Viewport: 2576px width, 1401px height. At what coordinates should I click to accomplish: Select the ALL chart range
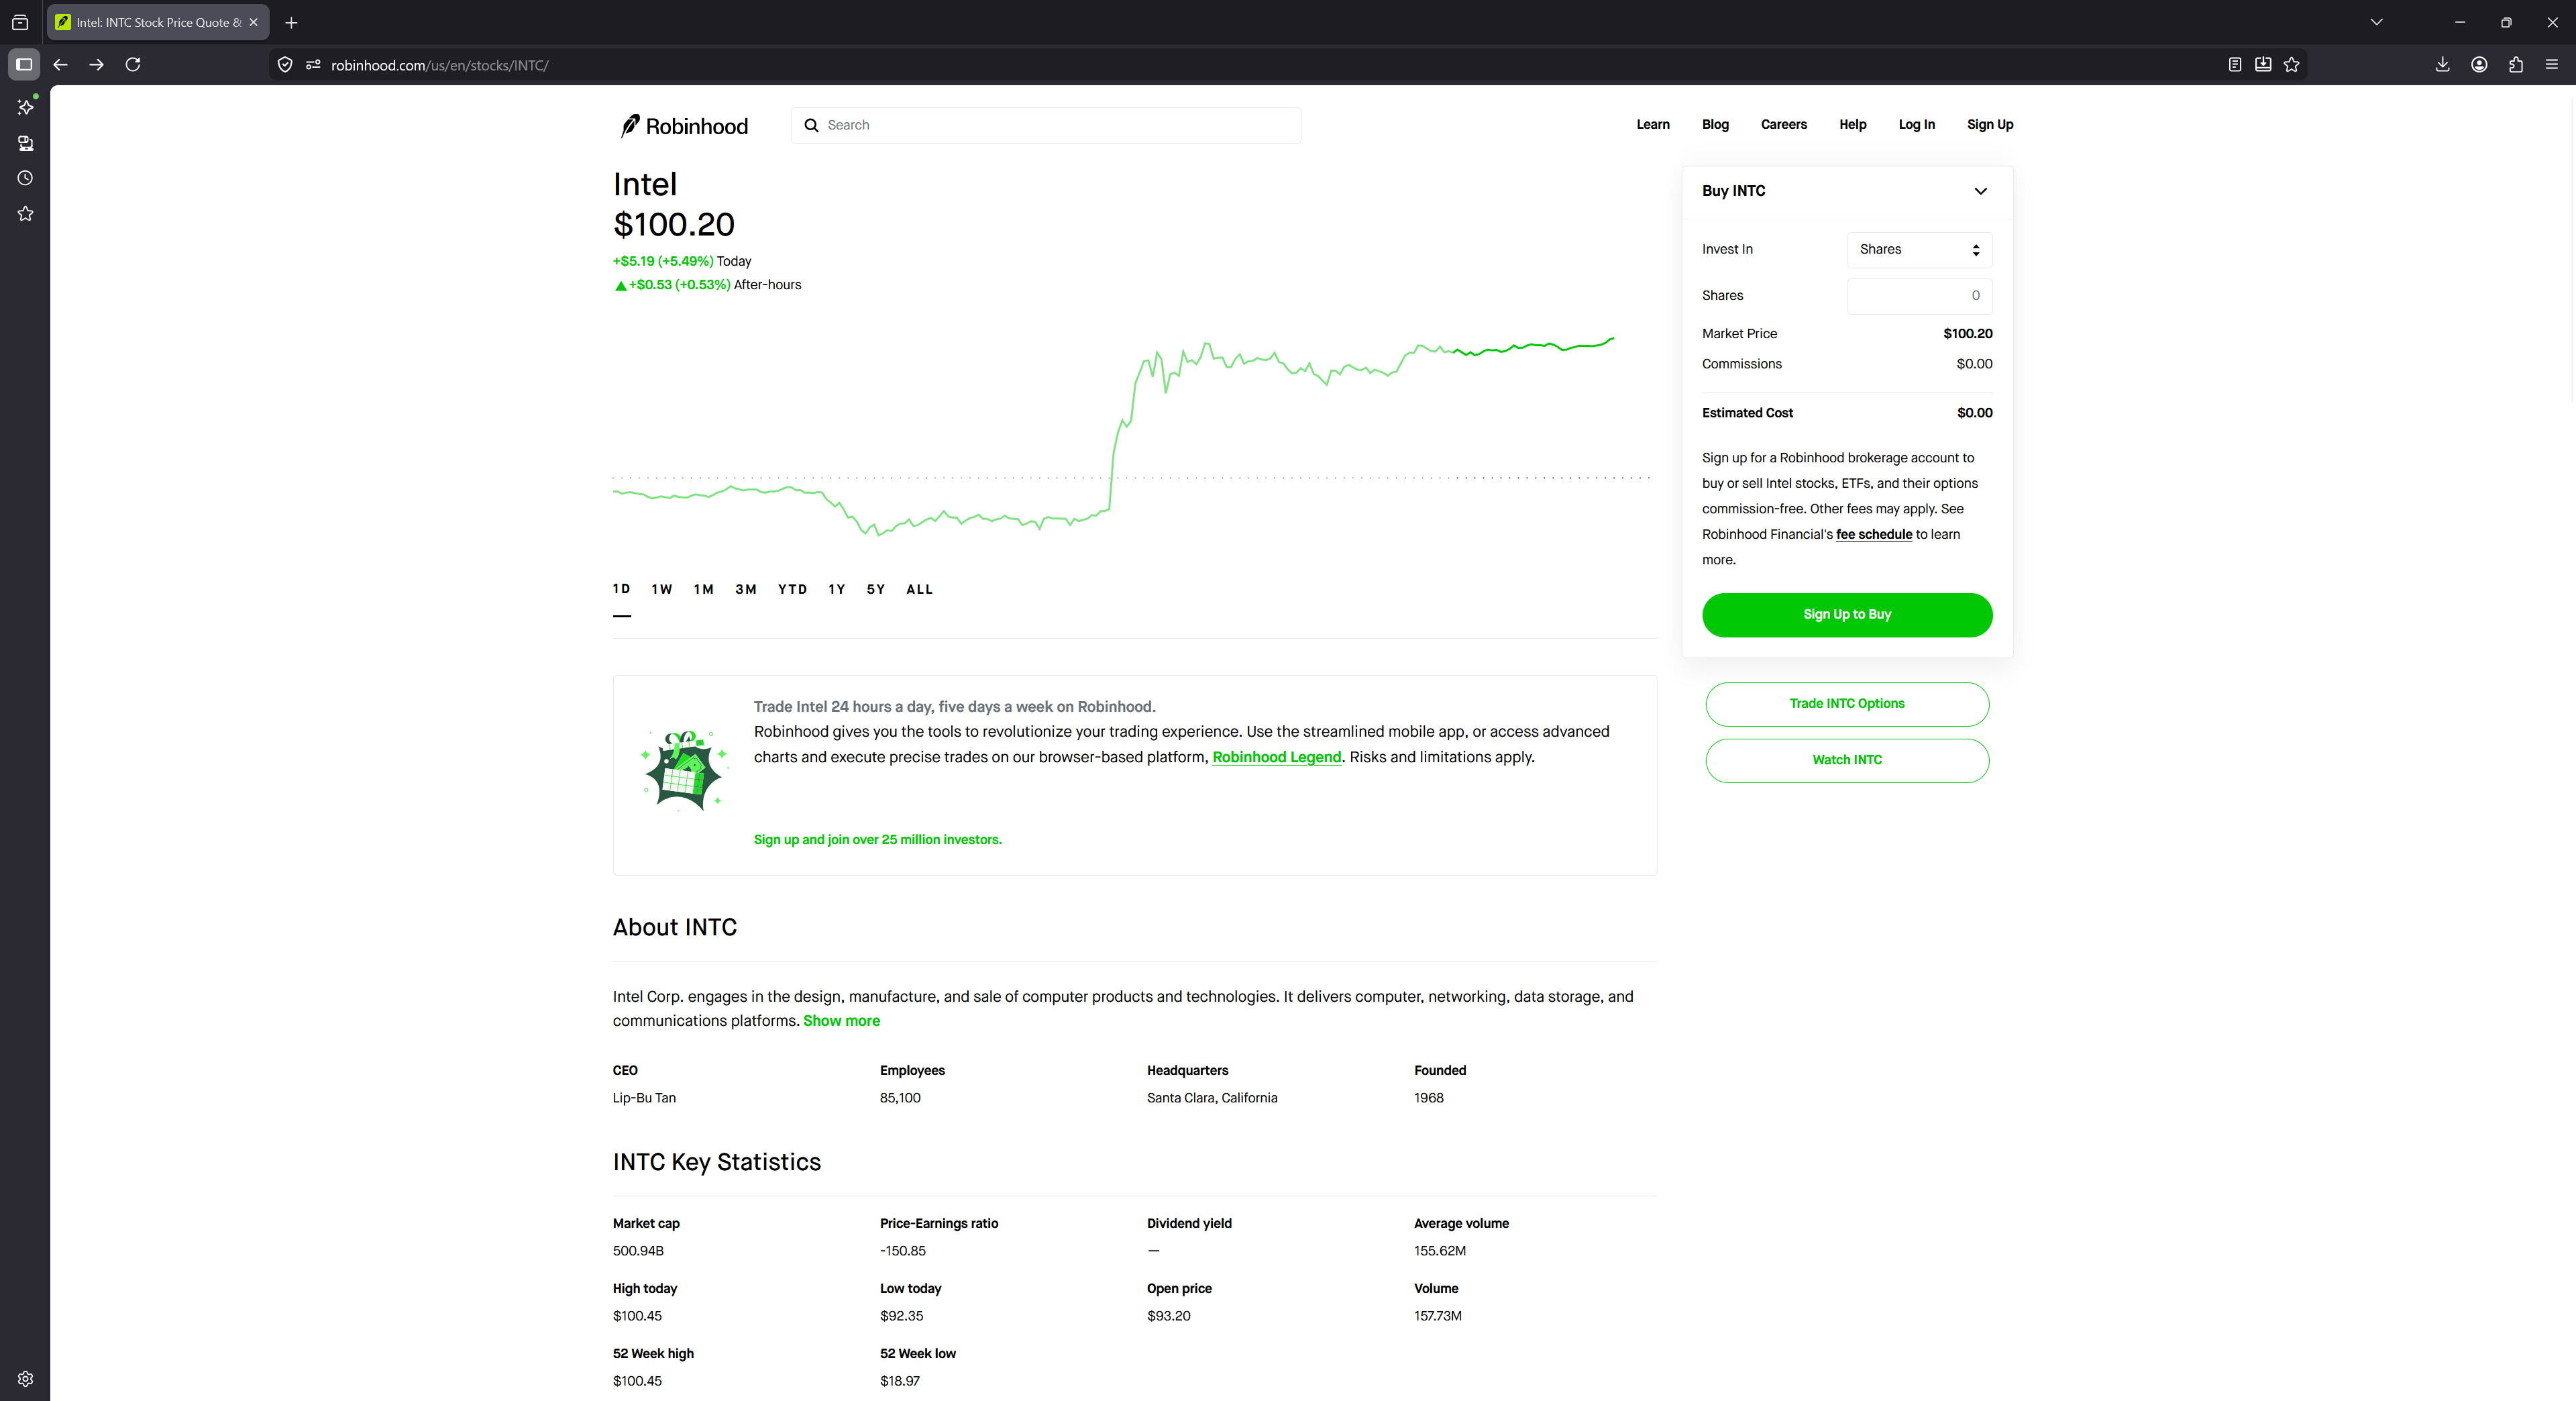[x=919, y=589]
